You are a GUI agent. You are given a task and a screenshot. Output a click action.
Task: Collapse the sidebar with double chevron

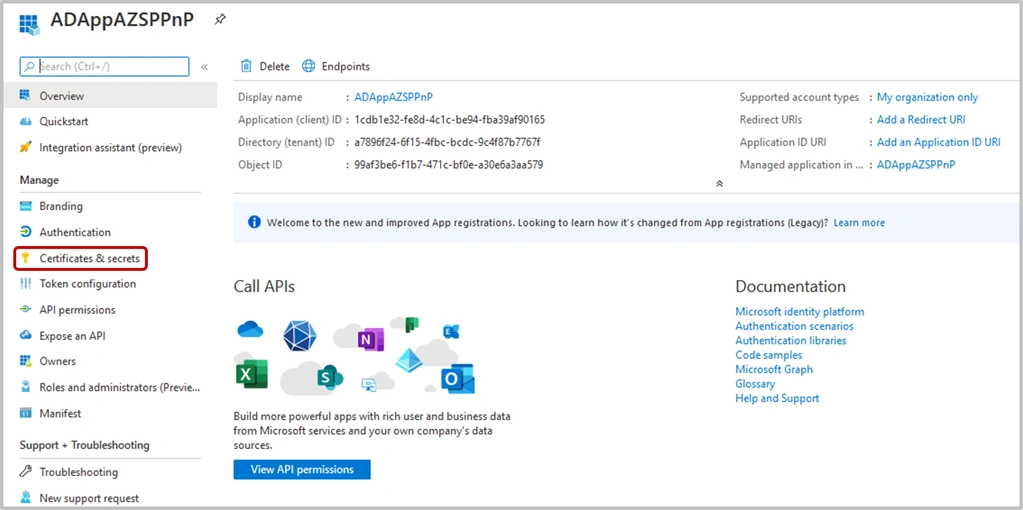204,67
